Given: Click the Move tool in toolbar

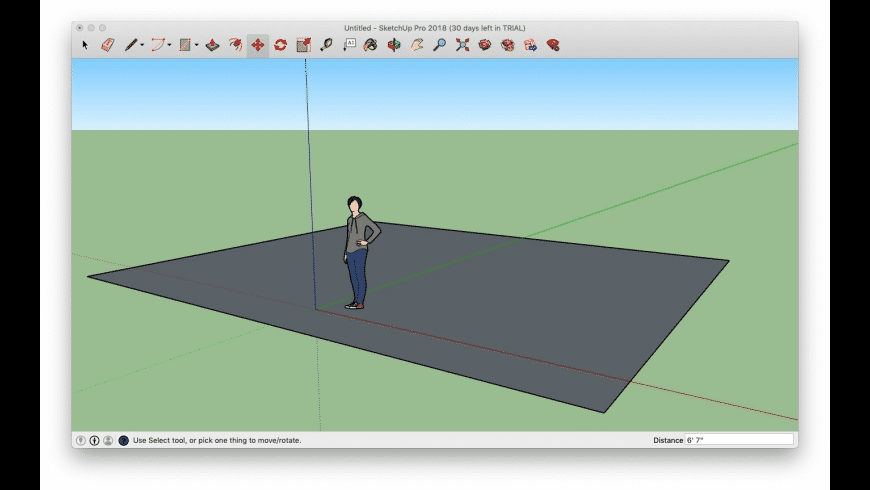Looking at the screenshot, I should (x=258, y=45).
